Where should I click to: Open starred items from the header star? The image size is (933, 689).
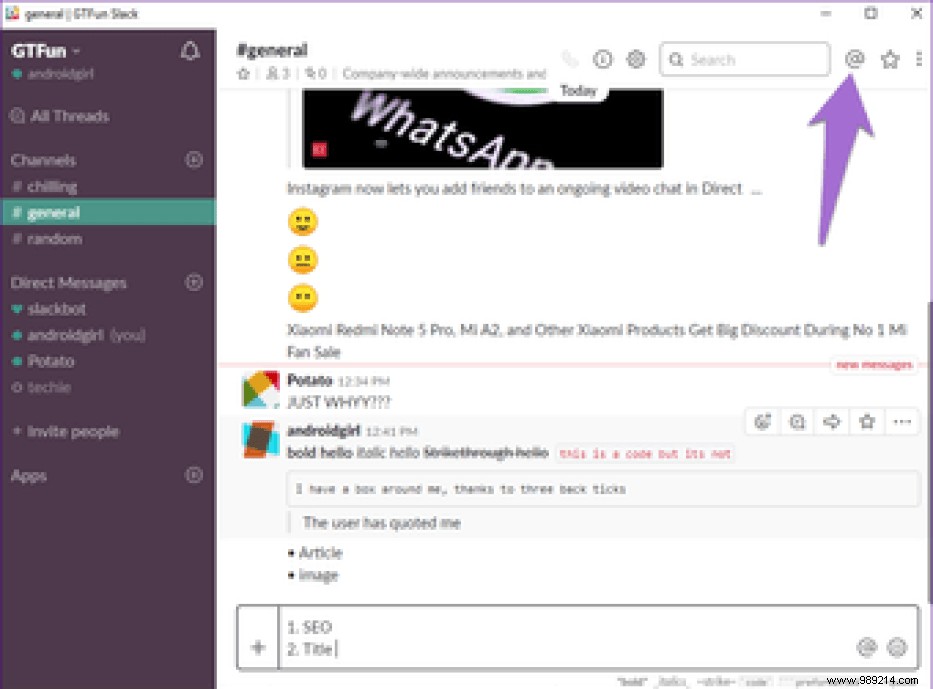click(890, 59)
